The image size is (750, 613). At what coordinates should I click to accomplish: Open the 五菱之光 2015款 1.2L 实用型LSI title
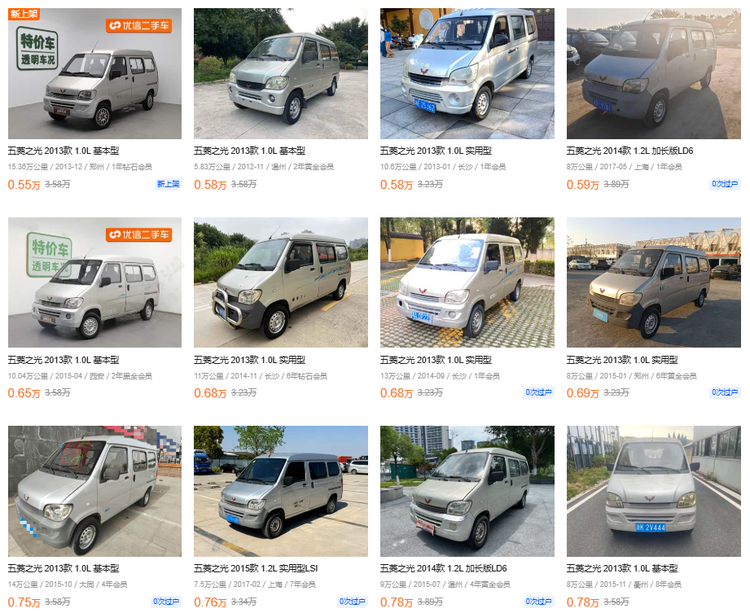click(x=255, y=569)
